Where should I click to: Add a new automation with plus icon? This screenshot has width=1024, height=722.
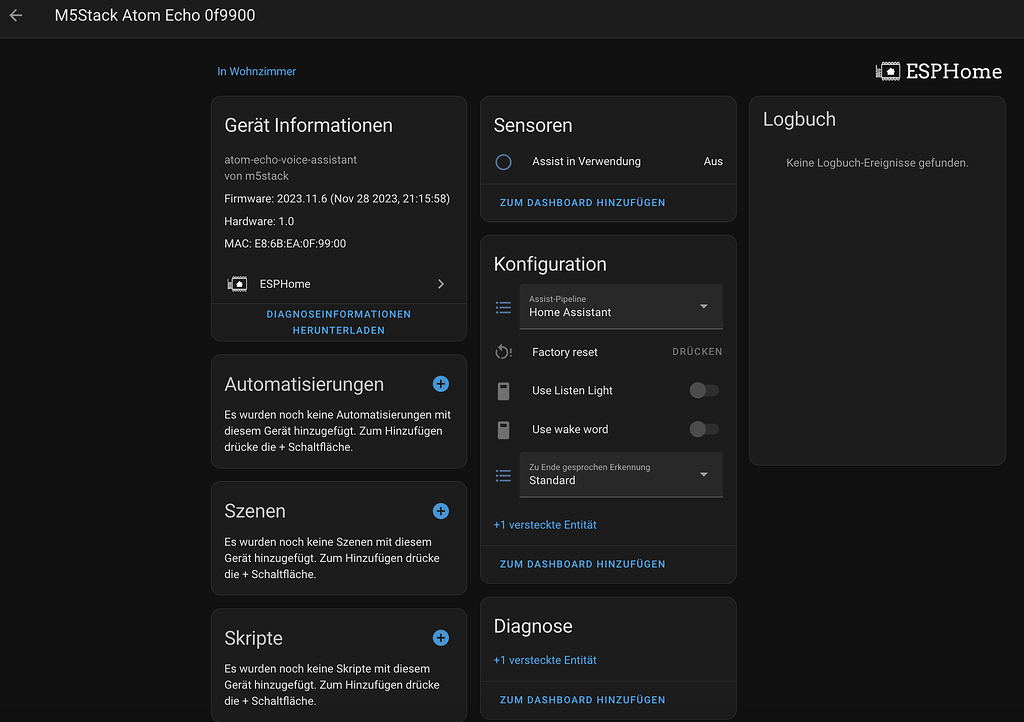441,384
